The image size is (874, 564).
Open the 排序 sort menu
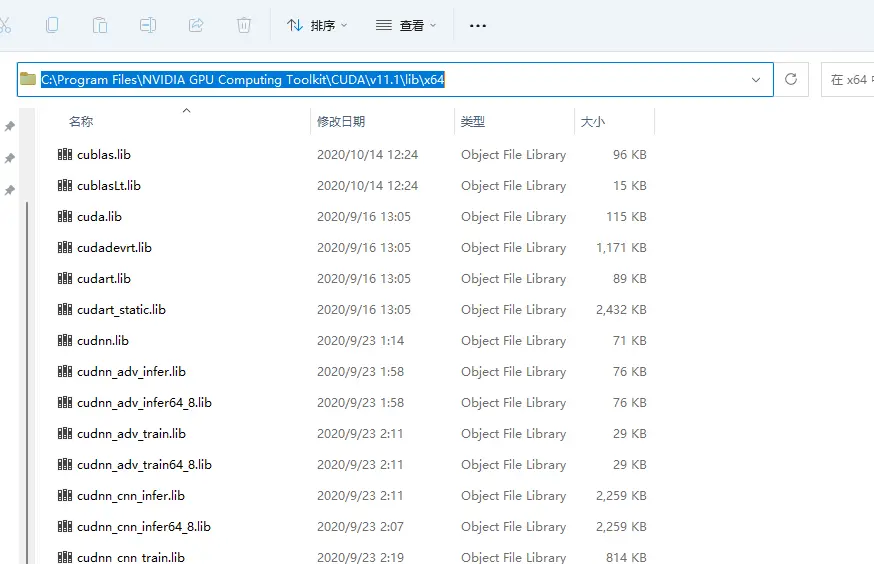tap(317, 25)
